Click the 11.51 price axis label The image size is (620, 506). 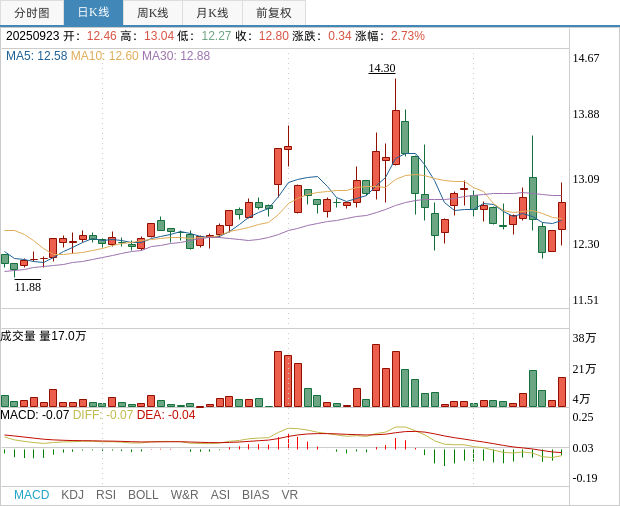point(586,300)
